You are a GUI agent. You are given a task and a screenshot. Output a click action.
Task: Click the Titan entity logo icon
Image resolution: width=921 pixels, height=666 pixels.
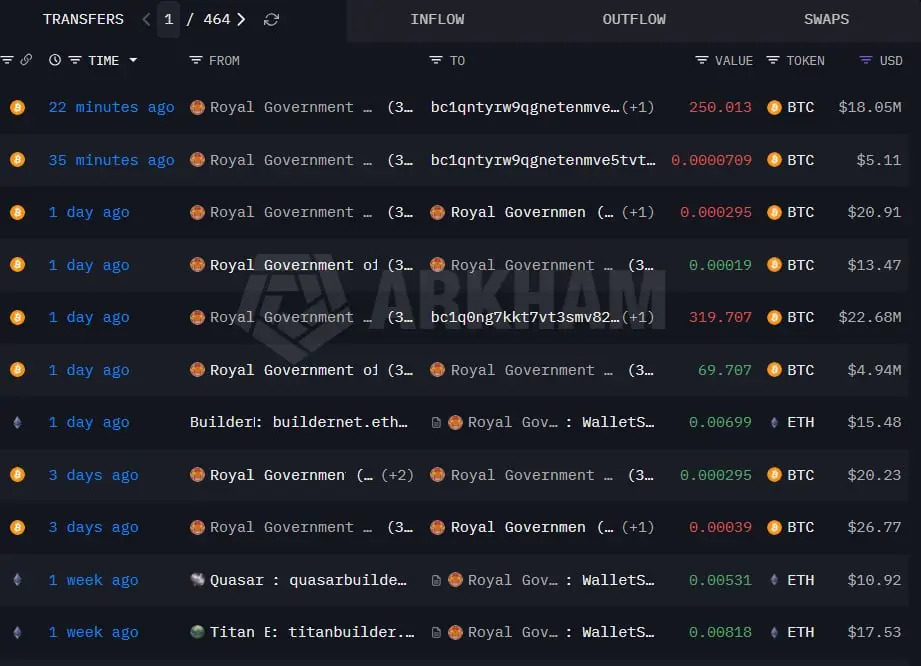(x=197, y=633)
